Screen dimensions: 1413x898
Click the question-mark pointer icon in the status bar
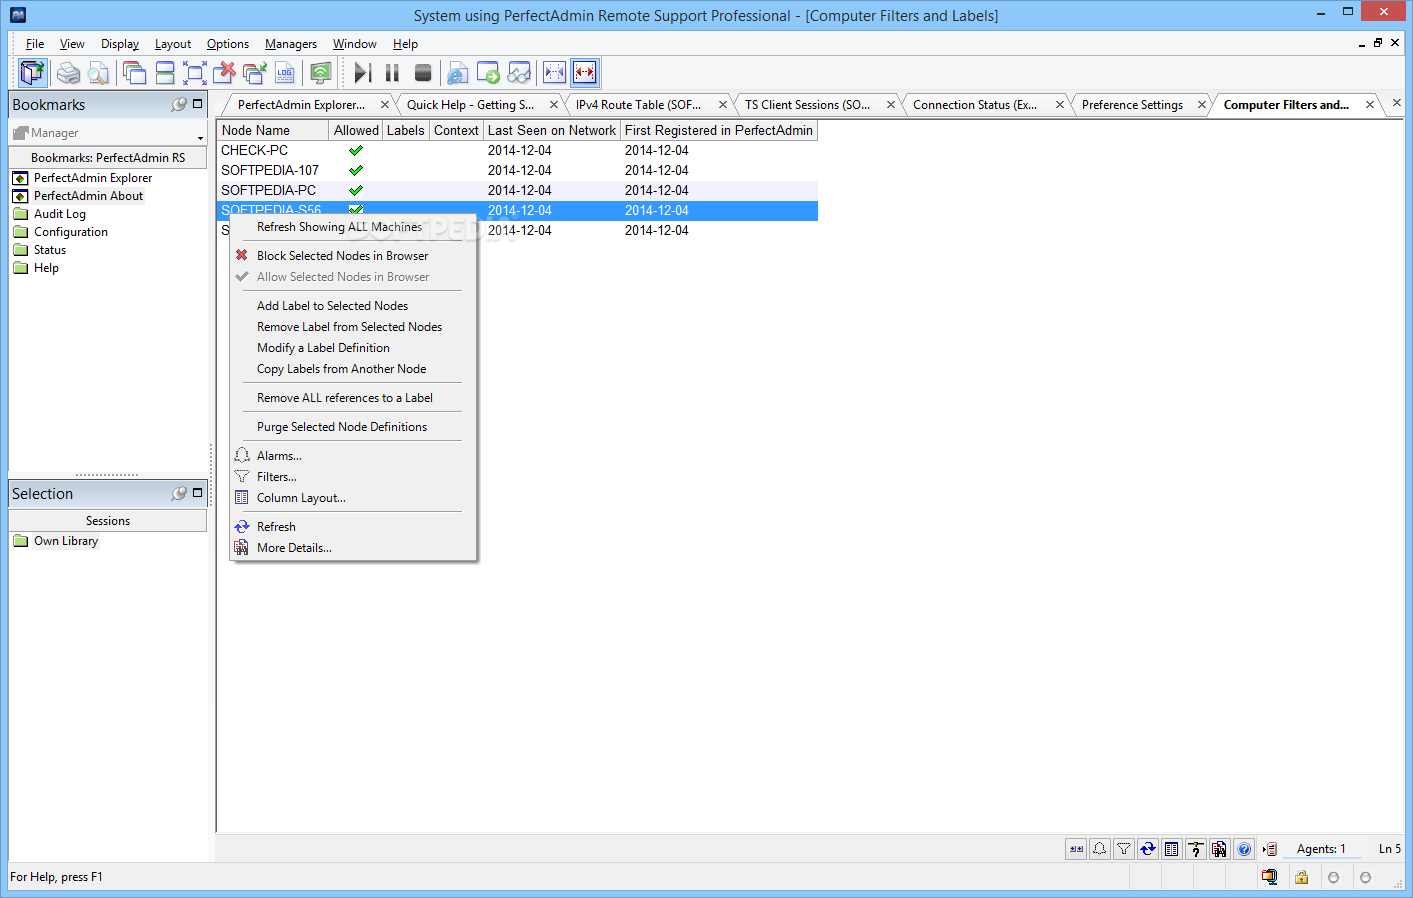coord(1196,849)
